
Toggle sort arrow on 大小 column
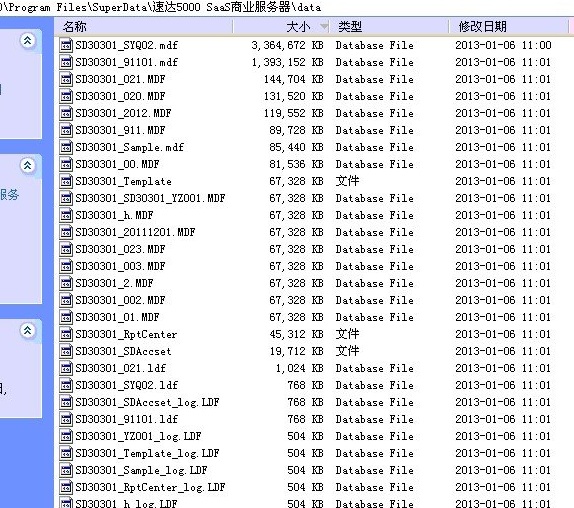[x=324, y=27]
